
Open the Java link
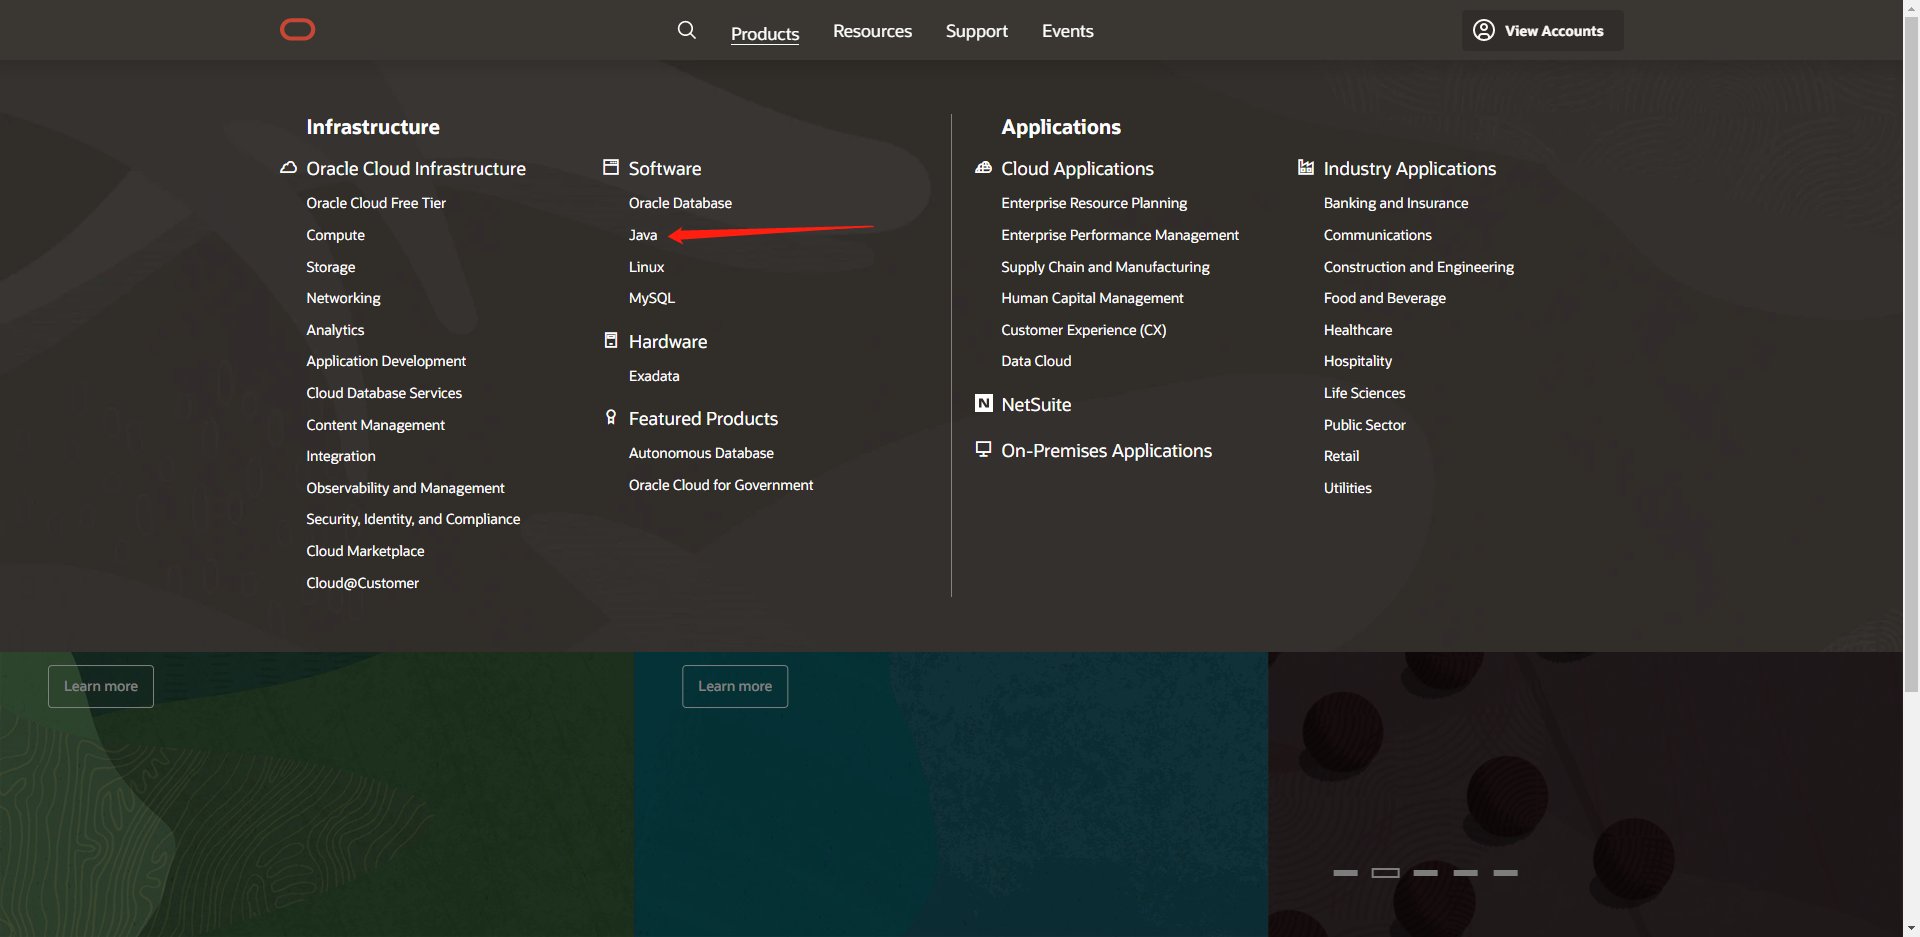click(x=643, y=235)
